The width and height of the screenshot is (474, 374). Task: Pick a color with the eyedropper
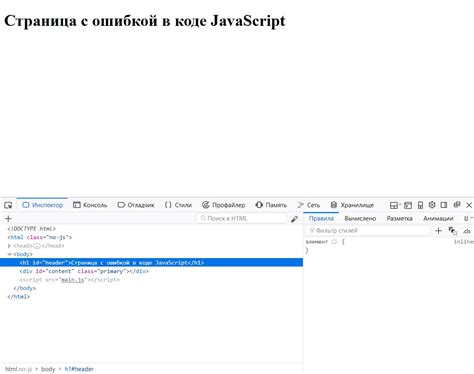coord(294,219)
